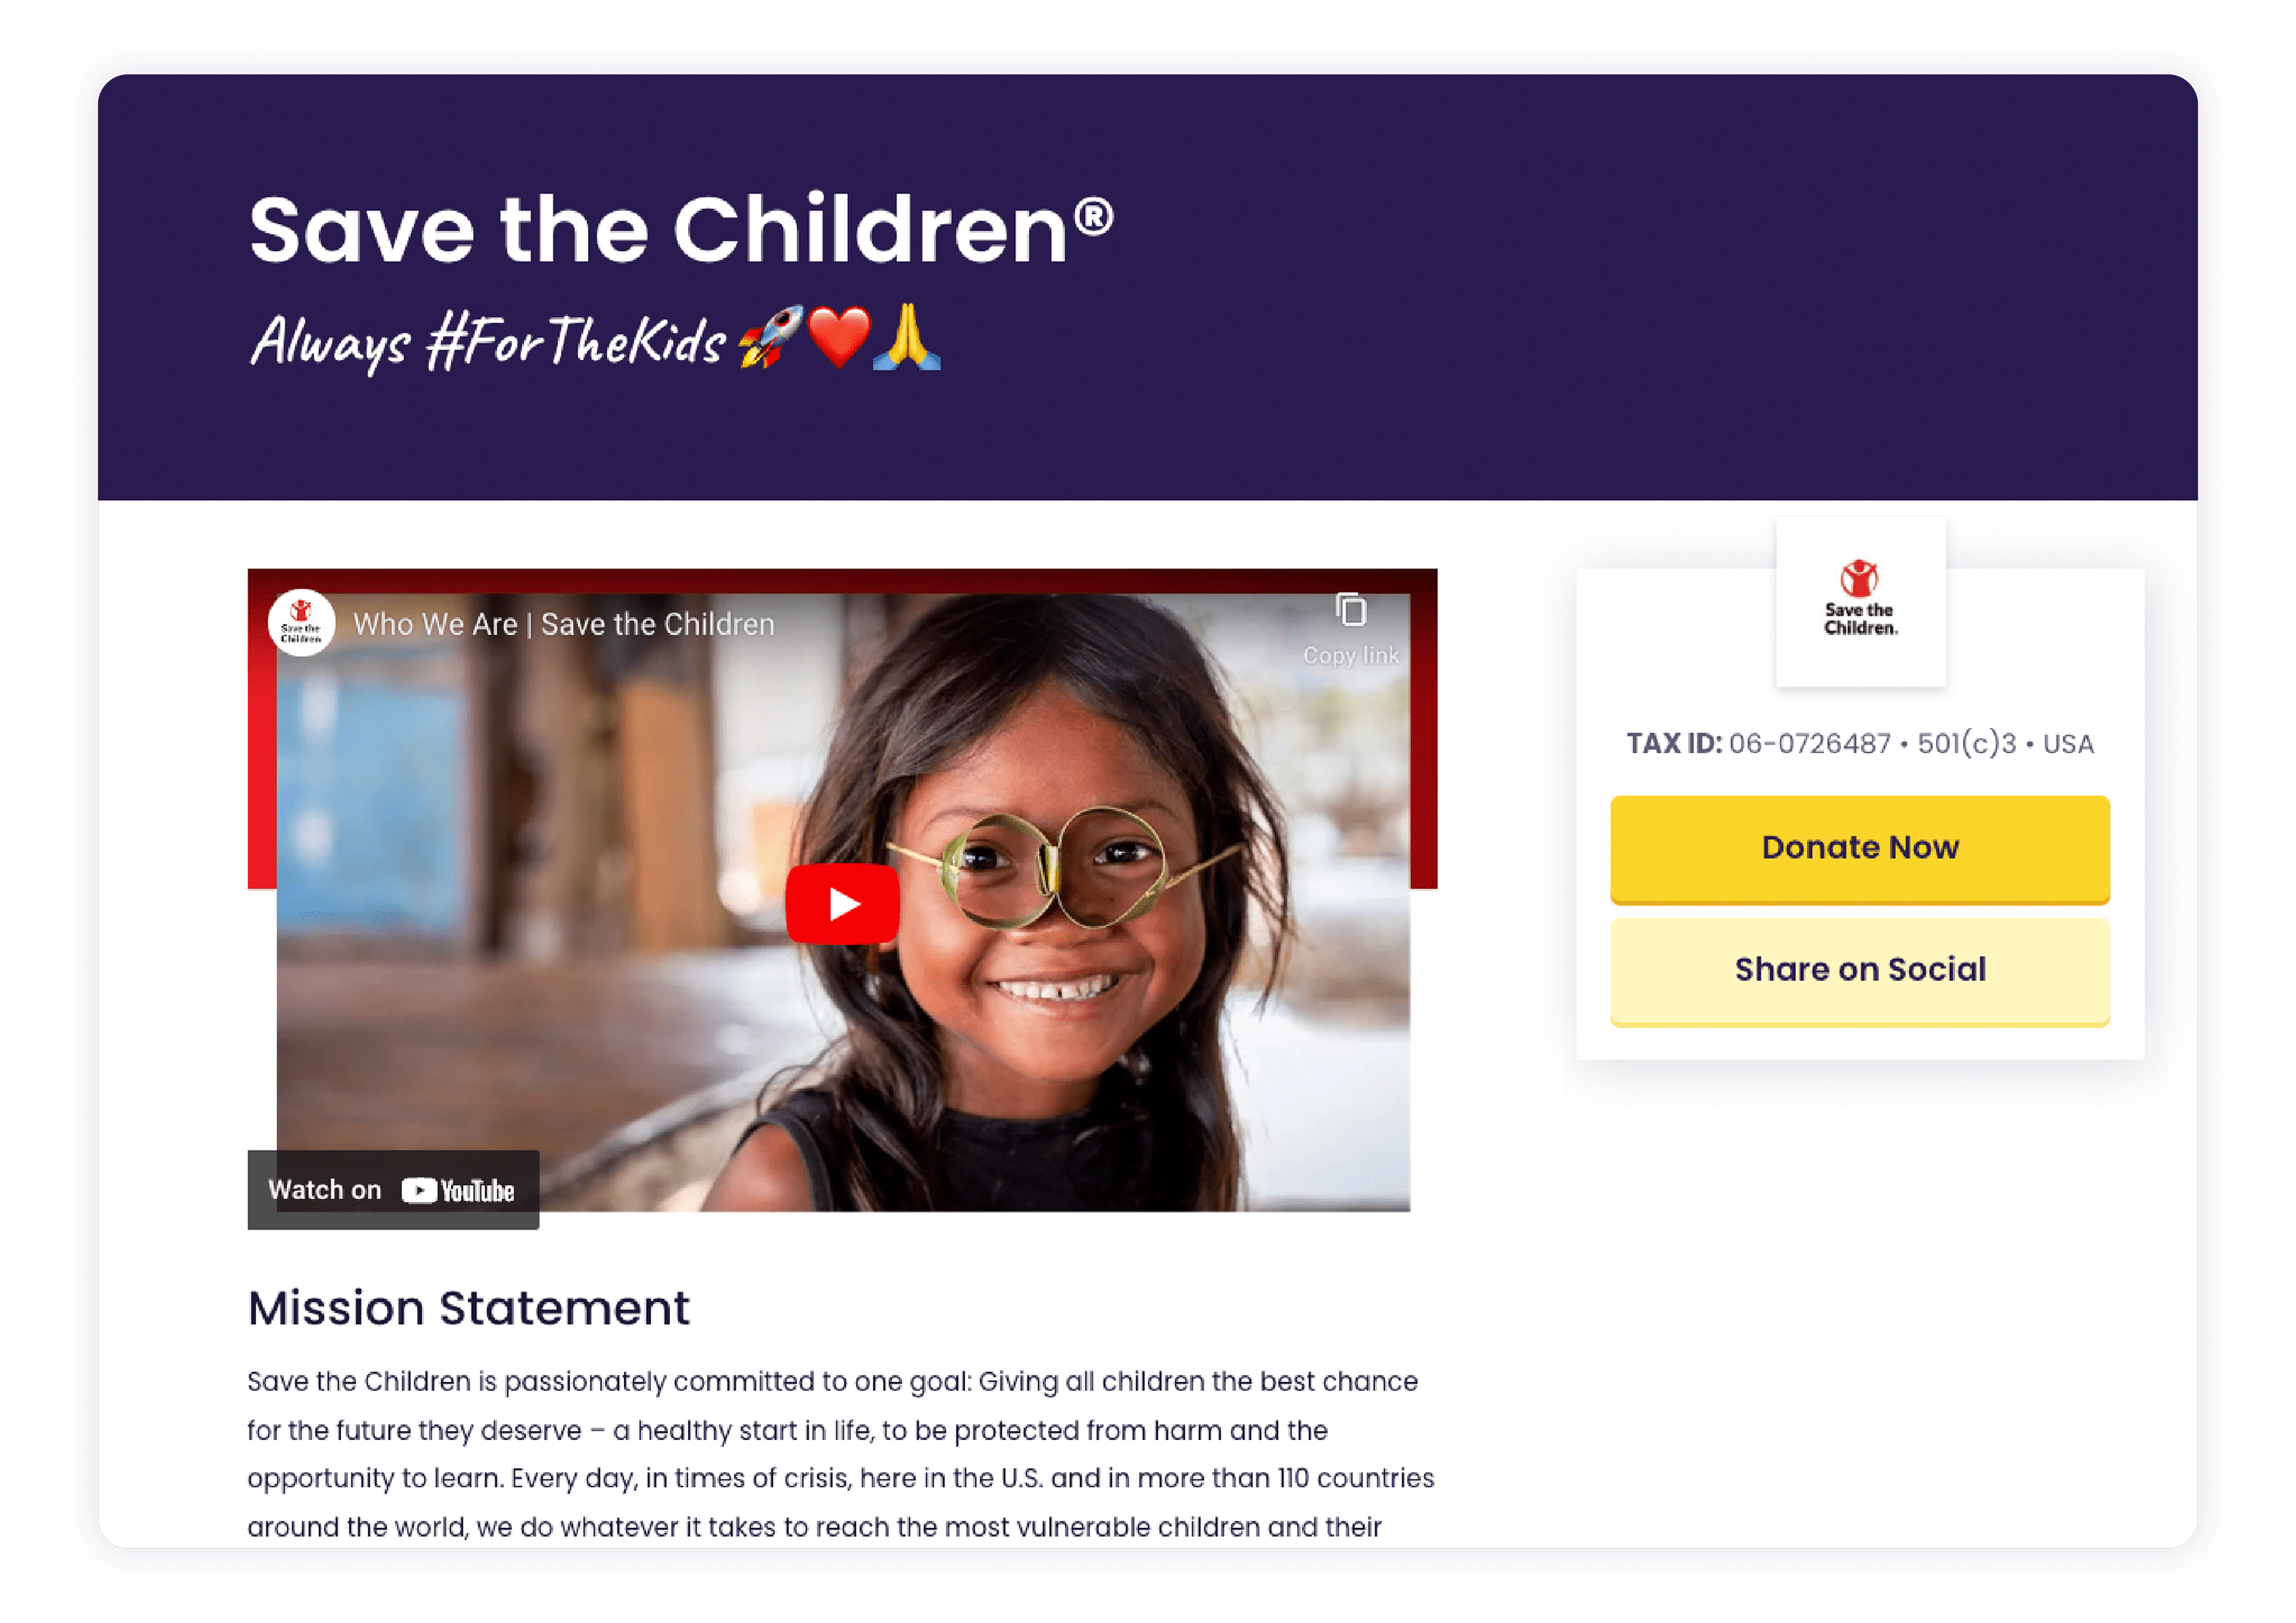2296x1623 pixels.
Task: Click the rocket emoji in tagline
Action: coord(770,338)
